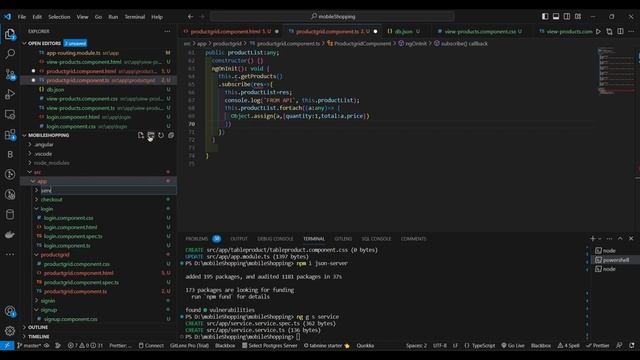Click the mobileShopping command center search box
The height and width of the screenshot is (360, 640).
point(332,17)
